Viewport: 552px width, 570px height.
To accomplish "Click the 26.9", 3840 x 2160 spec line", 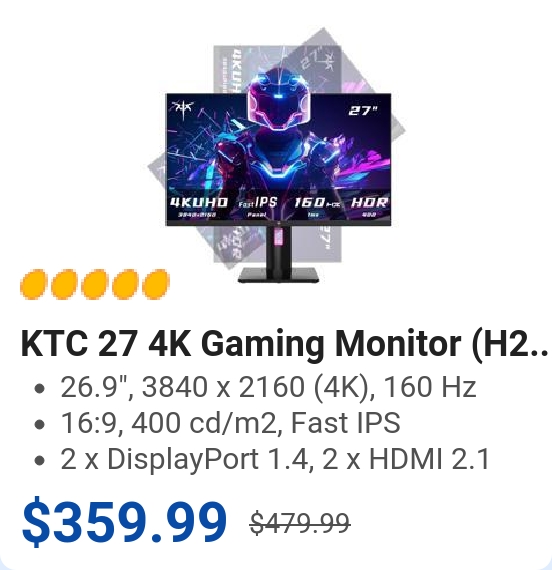I will click(x=268, y=387).
